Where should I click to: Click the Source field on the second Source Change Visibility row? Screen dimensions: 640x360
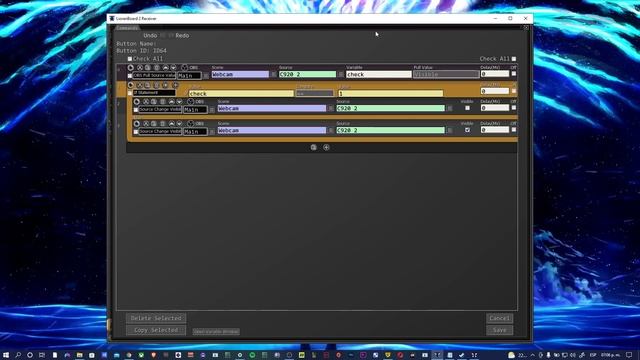click(x=391, y=130)
